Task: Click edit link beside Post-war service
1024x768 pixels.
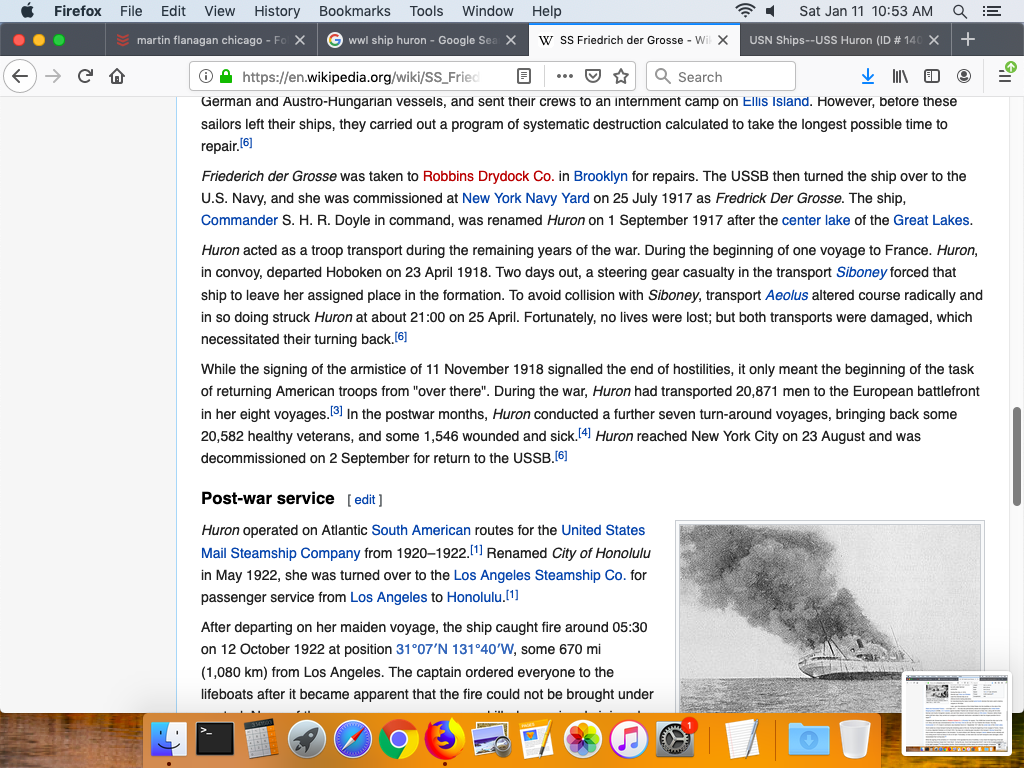Action: (x=364, y=499)
